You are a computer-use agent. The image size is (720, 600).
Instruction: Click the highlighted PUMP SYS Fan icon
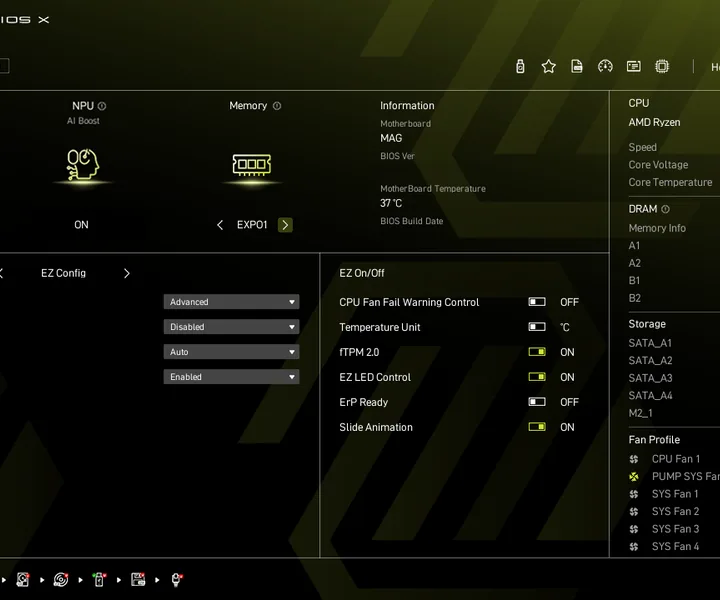(634, 477)
